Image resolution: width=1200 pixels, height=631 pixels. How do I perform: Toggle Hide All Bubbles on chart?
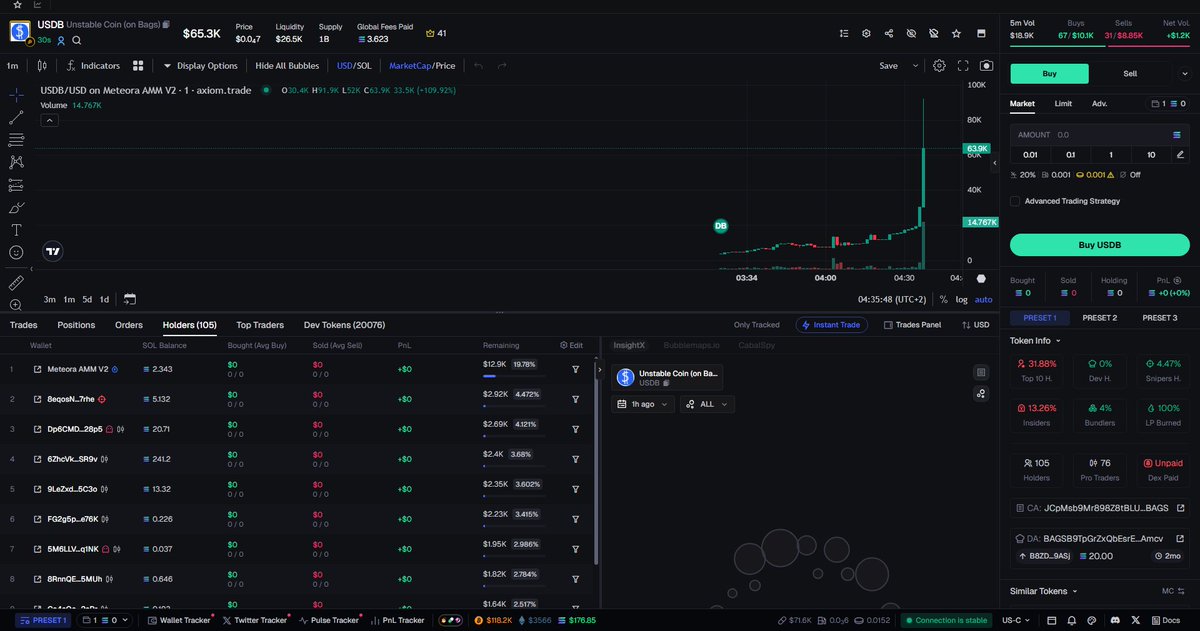pos(287,66)
